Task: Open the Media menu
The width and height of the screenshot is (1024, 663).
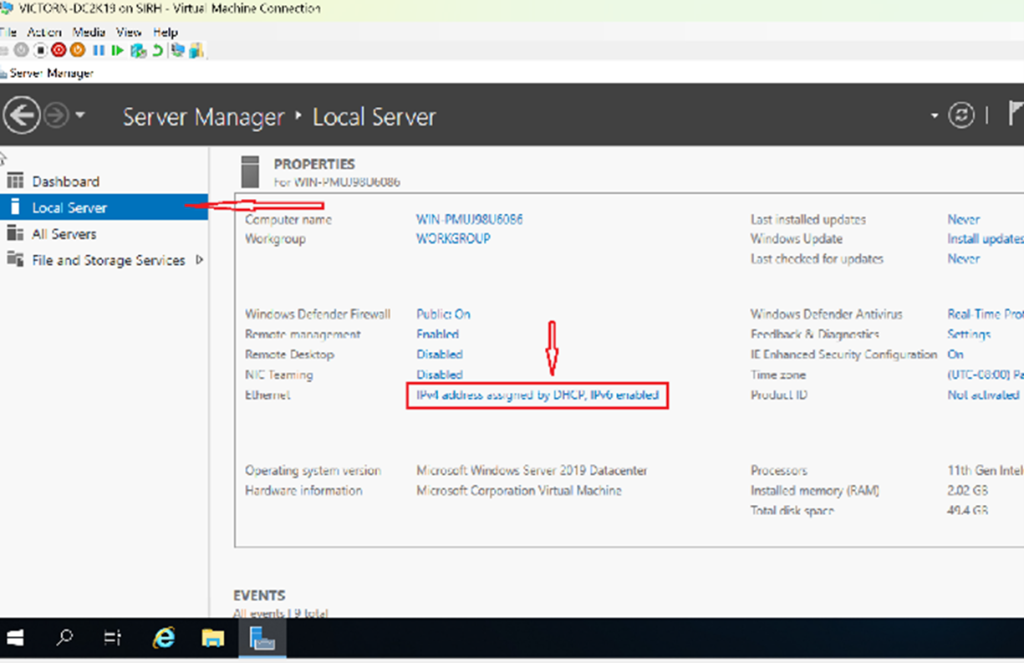Action: click(89, 32)
